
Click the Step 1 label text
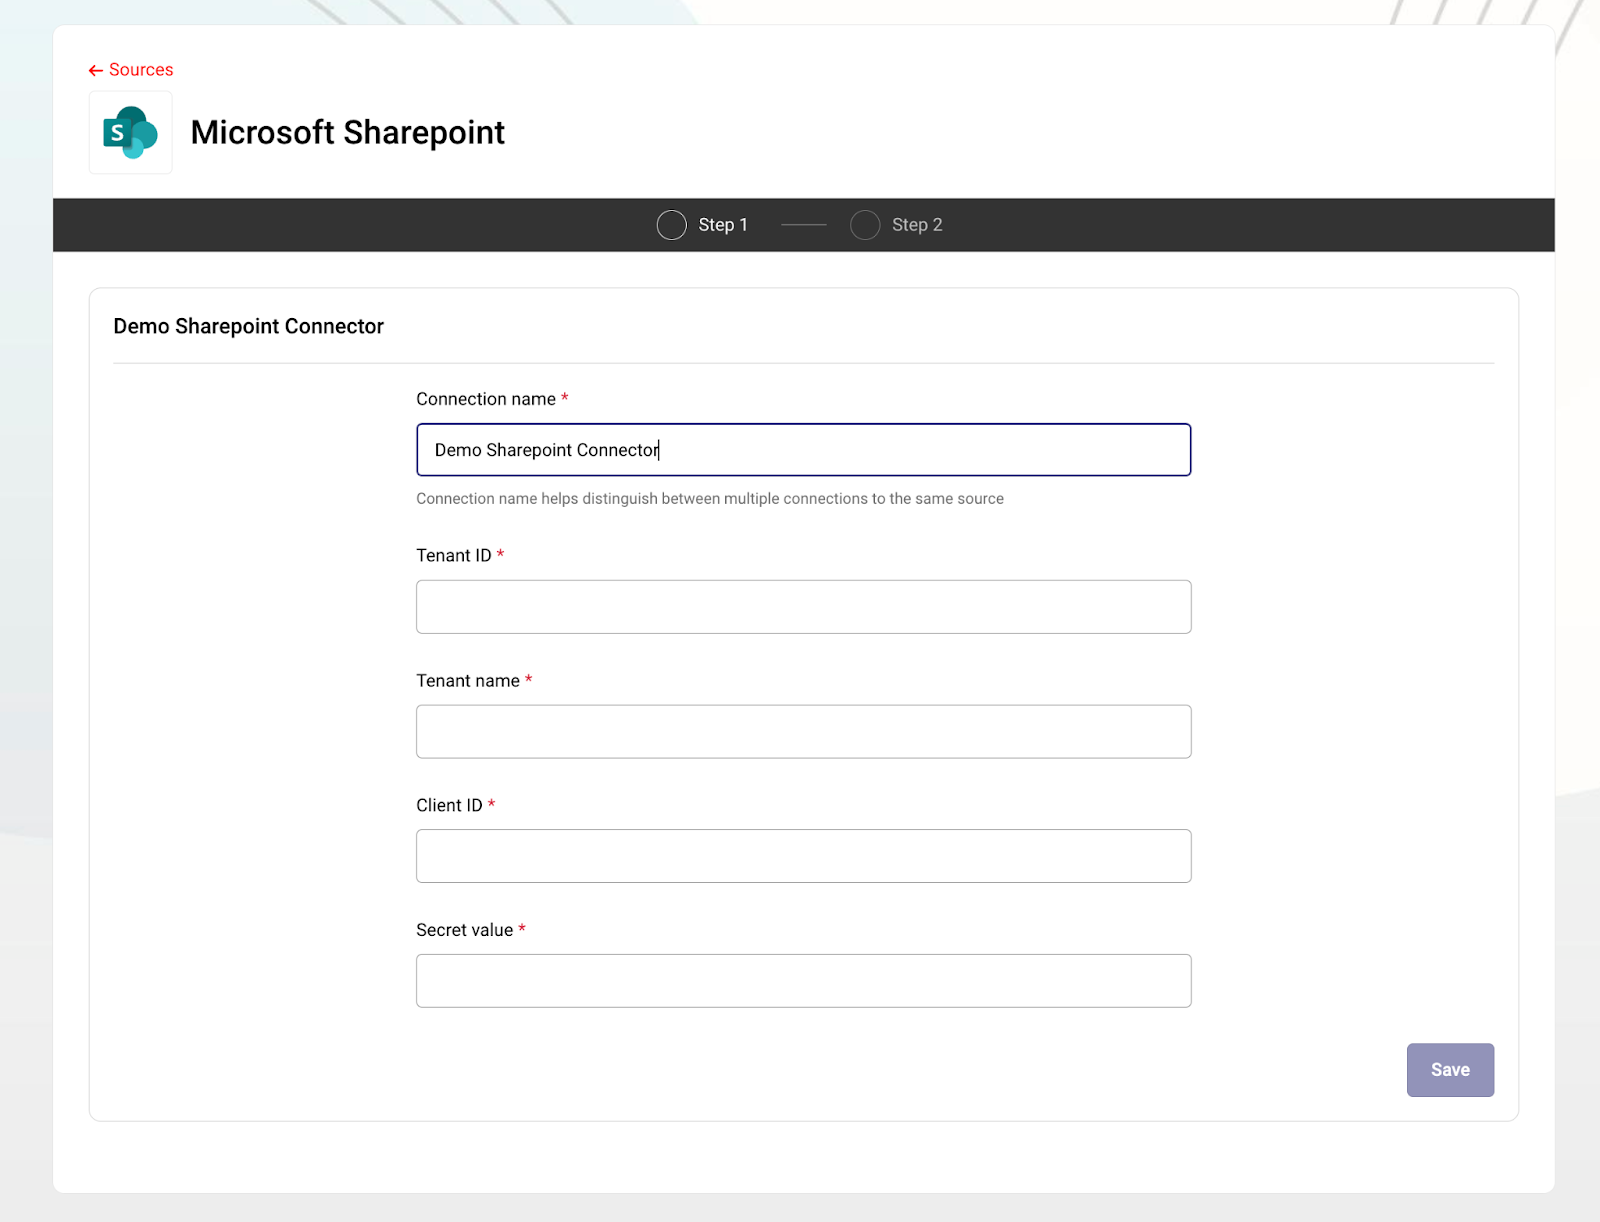(723, 225)
